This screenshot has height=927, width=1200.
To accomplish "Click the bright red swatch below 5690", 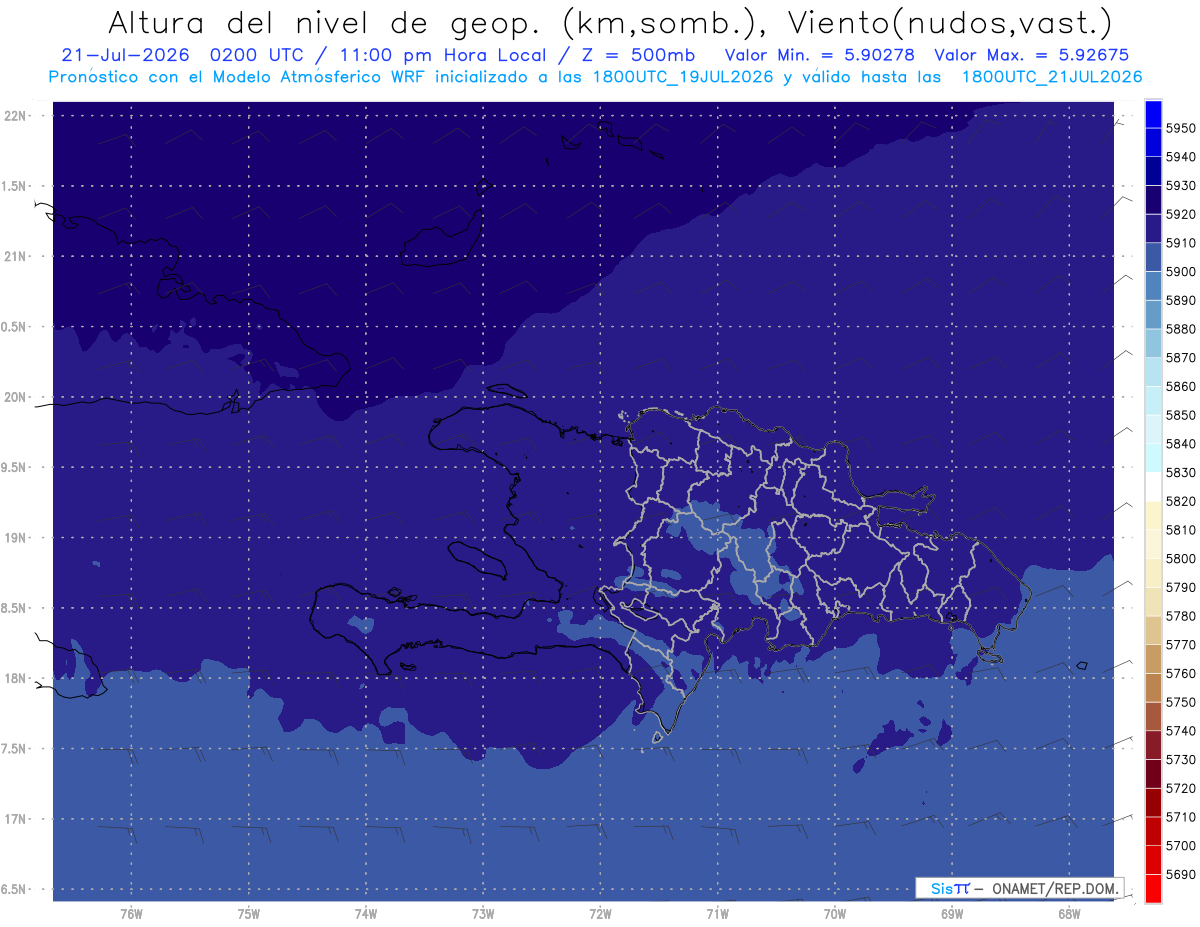I will (1152, 888).
